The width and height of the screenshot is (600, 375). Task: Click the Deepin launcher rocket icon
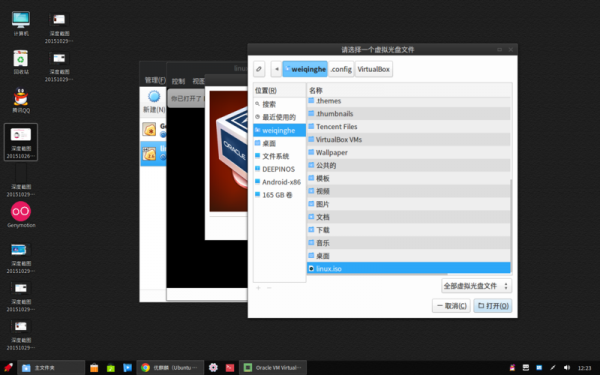pyautogui.click(x=8, y=368)
